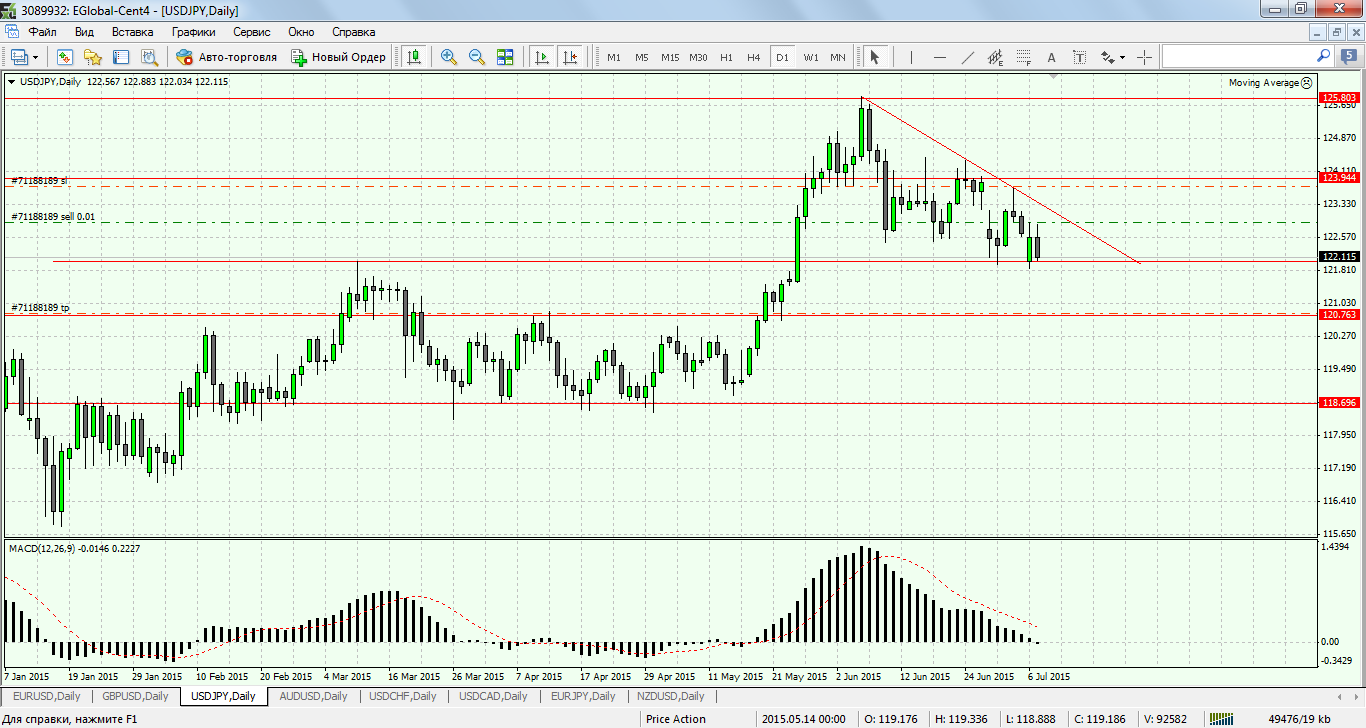The width and height of the screenshot is (1366, 728).
Task: Open the Navigator panel
Action: pos(93,57)
